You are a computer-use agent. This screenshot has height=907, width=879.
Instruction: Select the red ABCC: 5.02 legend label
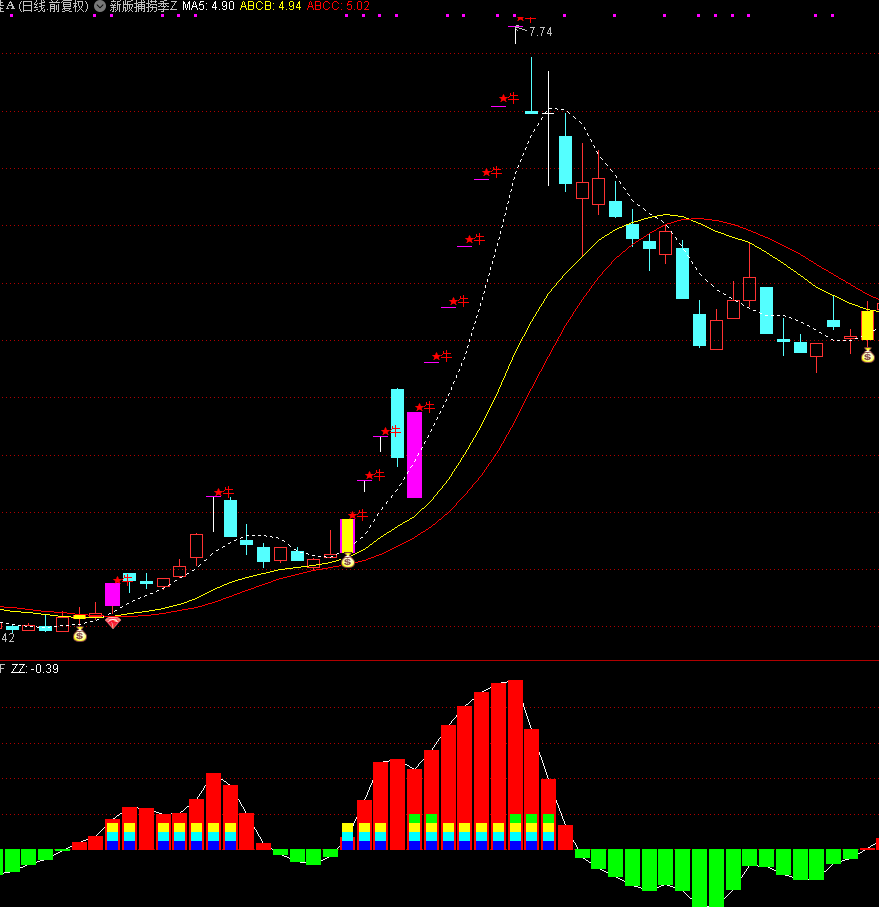click(x=338, y=6)
